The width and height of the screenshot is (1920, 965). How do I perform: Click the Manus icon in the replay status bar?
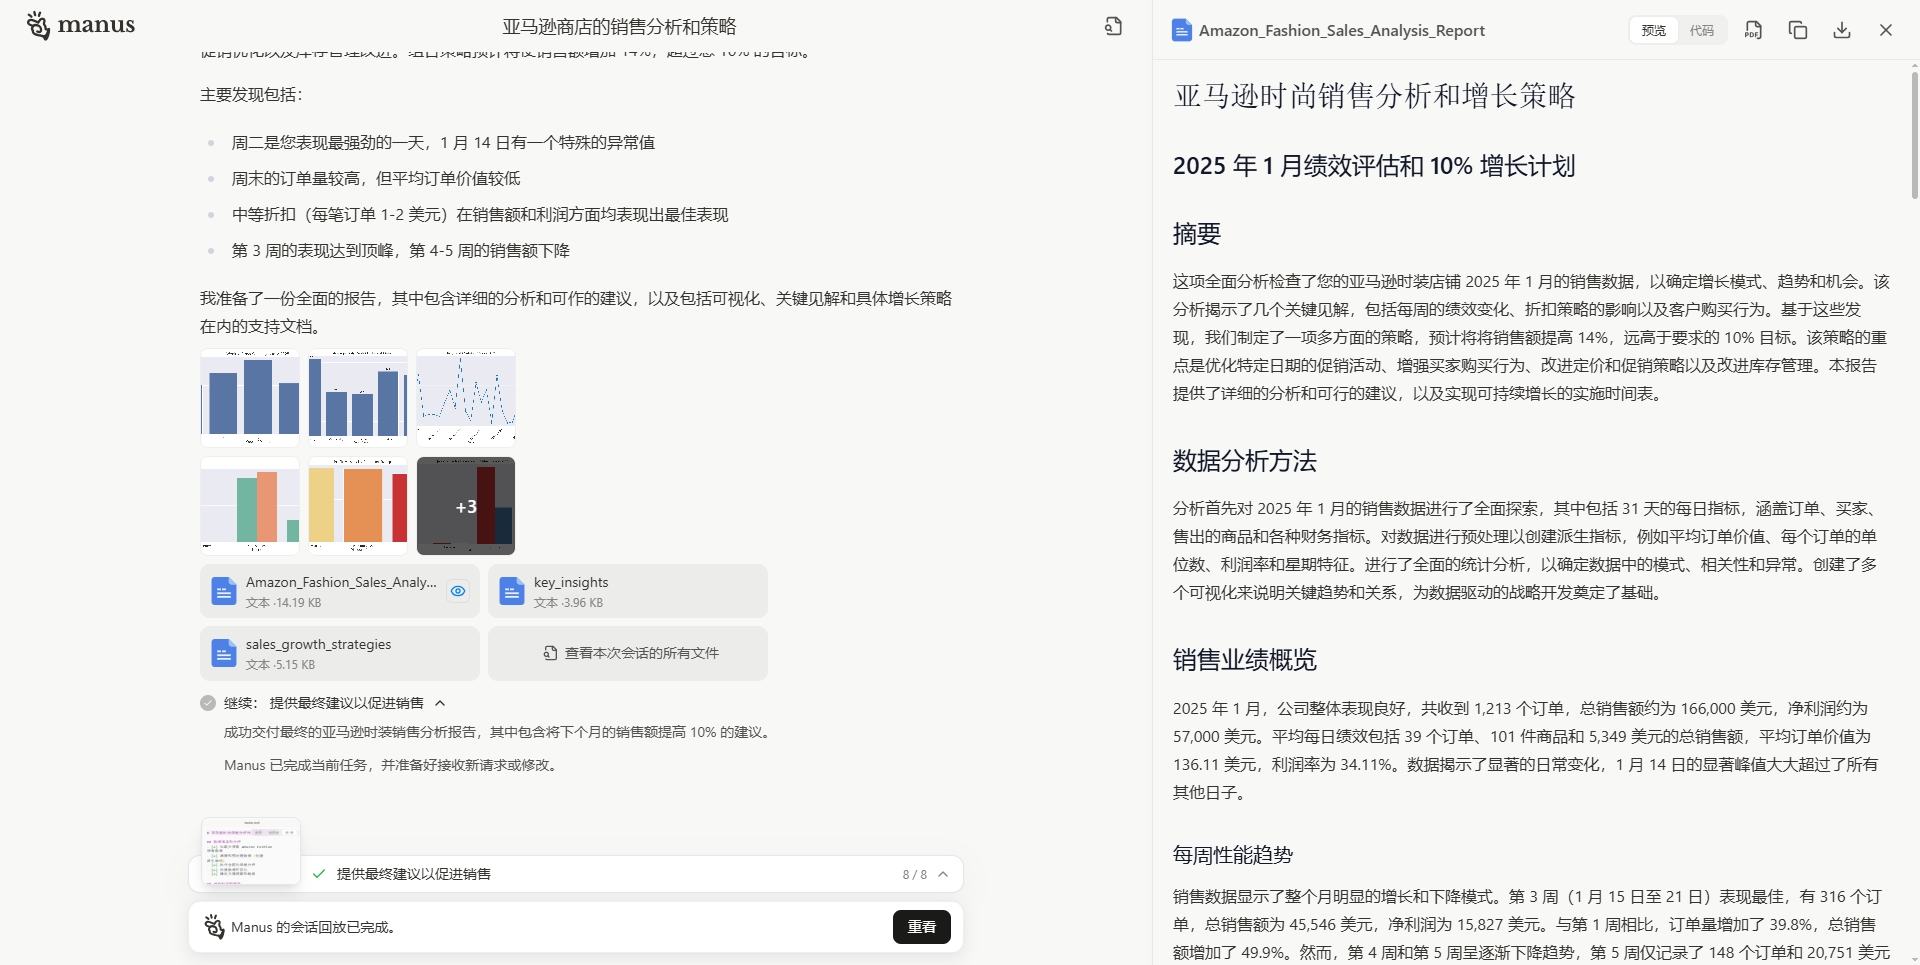point(214,927)
